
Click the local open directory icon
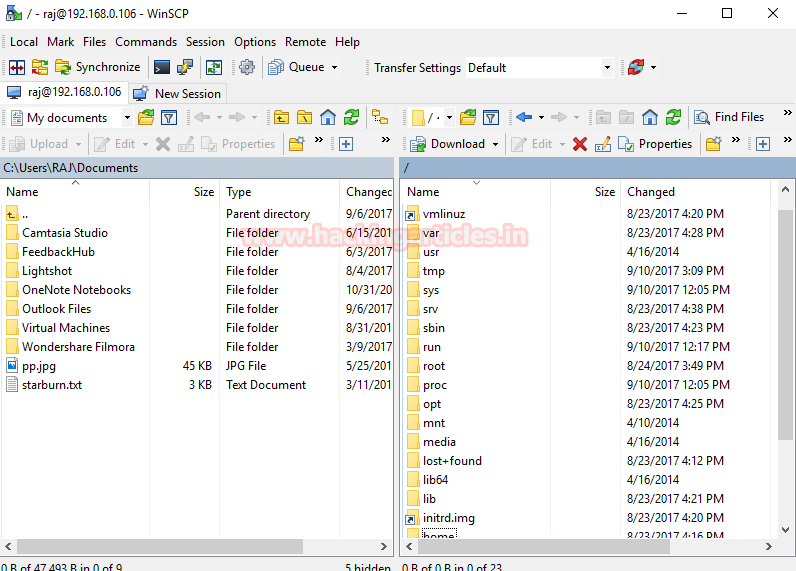point(146,117)
